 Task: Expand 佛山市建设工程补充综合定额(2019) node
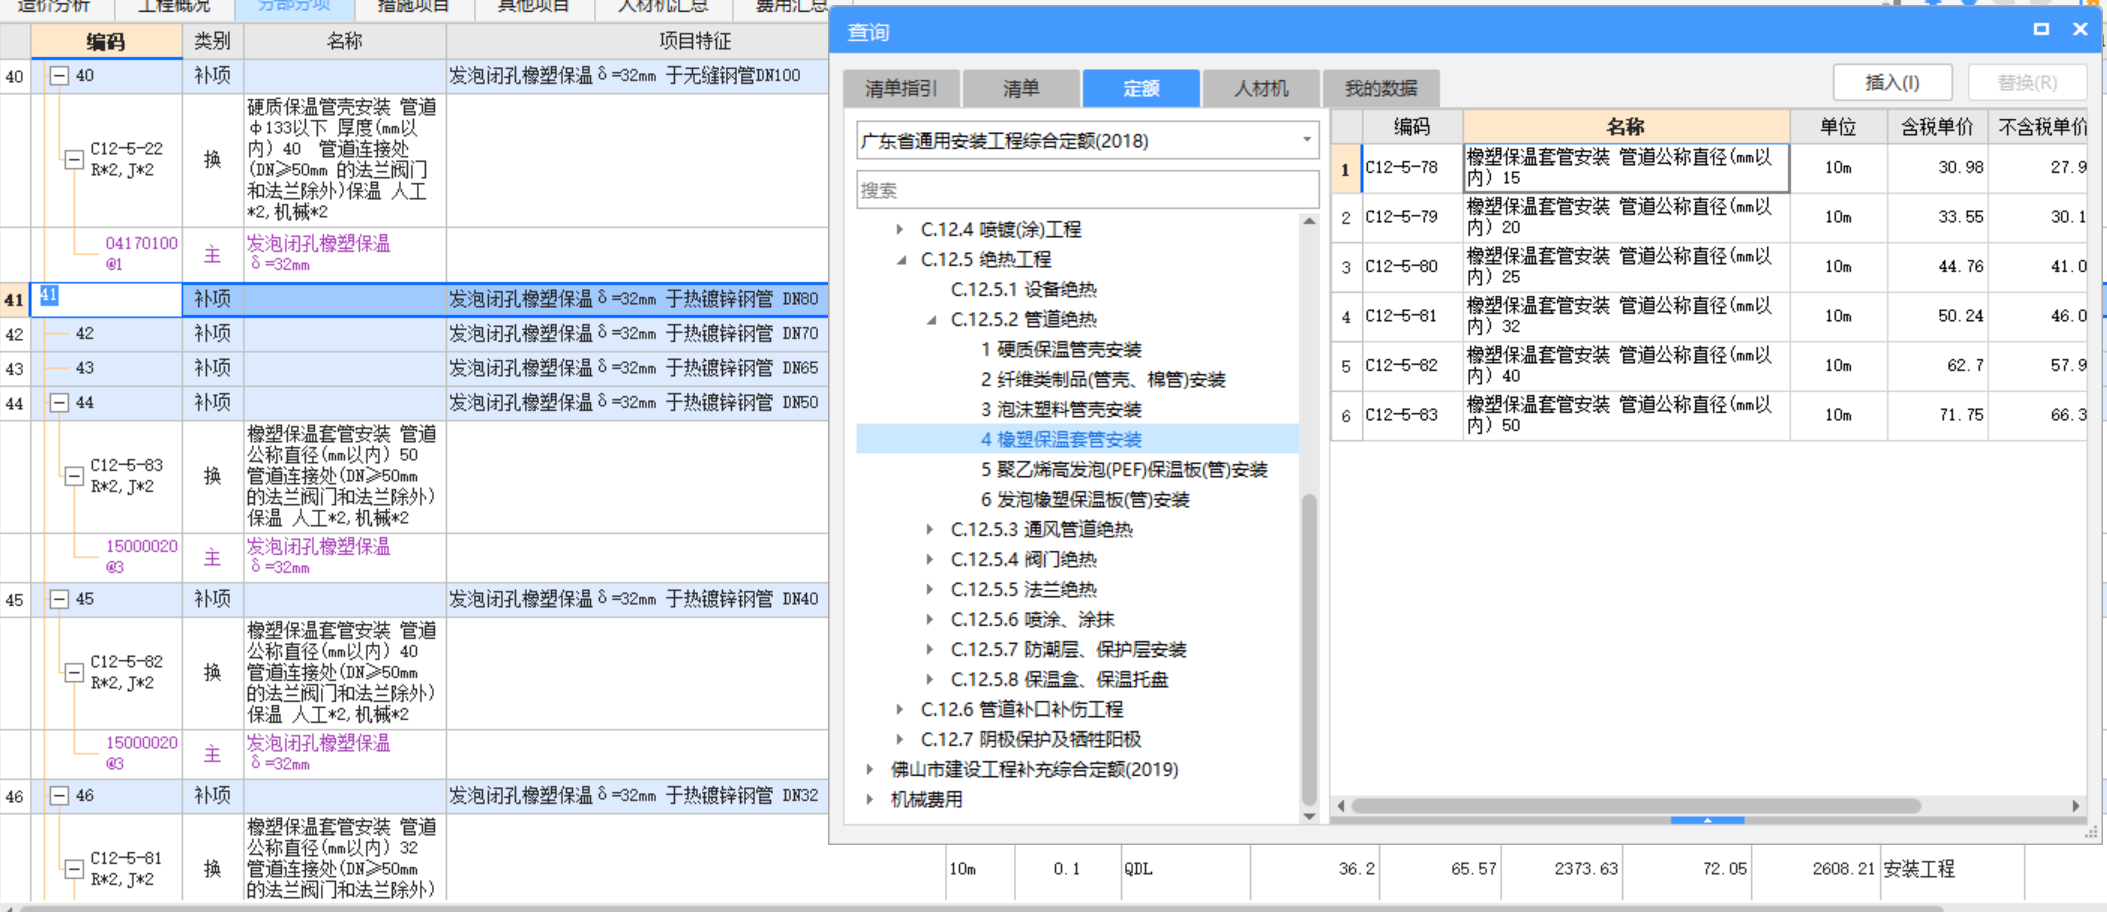point(870,769)
